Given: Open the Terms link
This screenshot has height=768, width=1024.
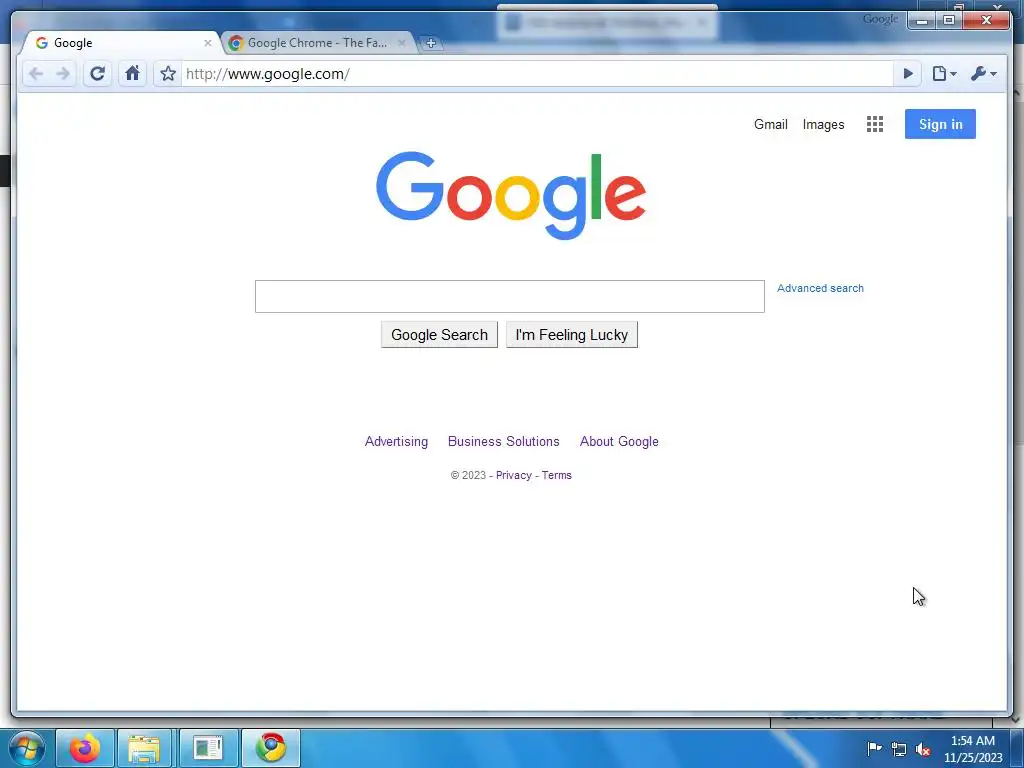Looking at the screenshot, I should pos(556,475).
